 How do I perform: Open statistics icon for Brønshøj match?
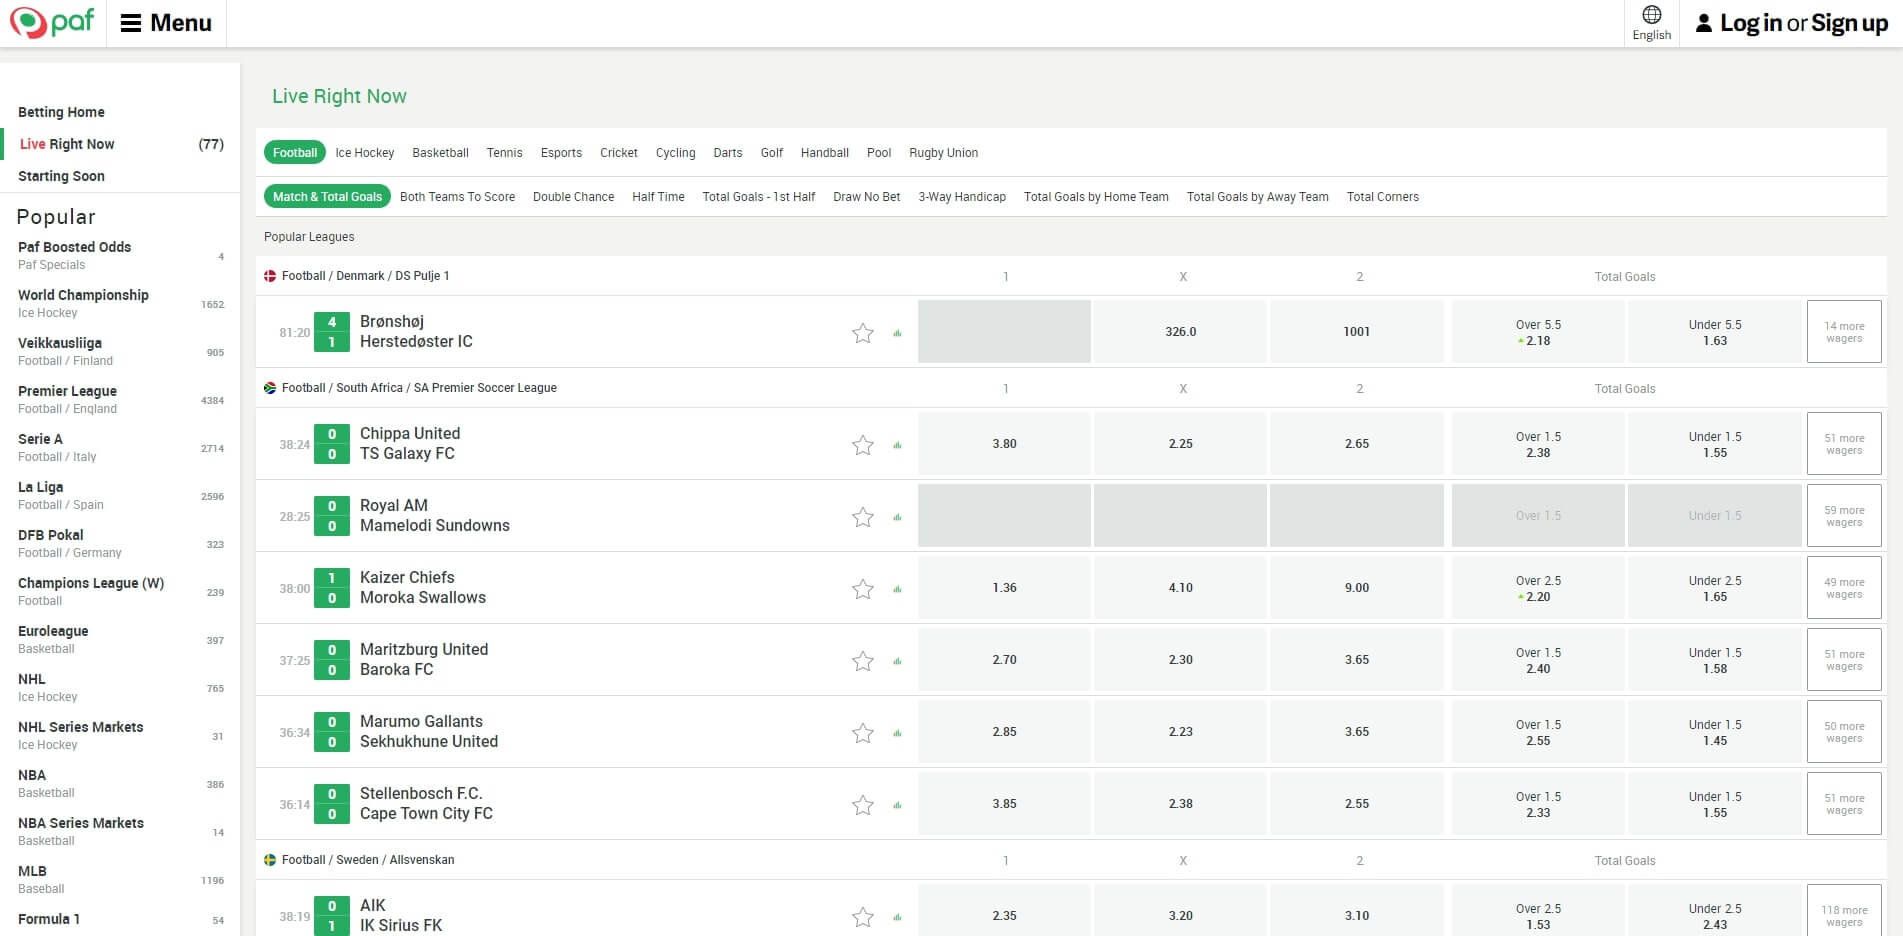[x=897, y=333]
